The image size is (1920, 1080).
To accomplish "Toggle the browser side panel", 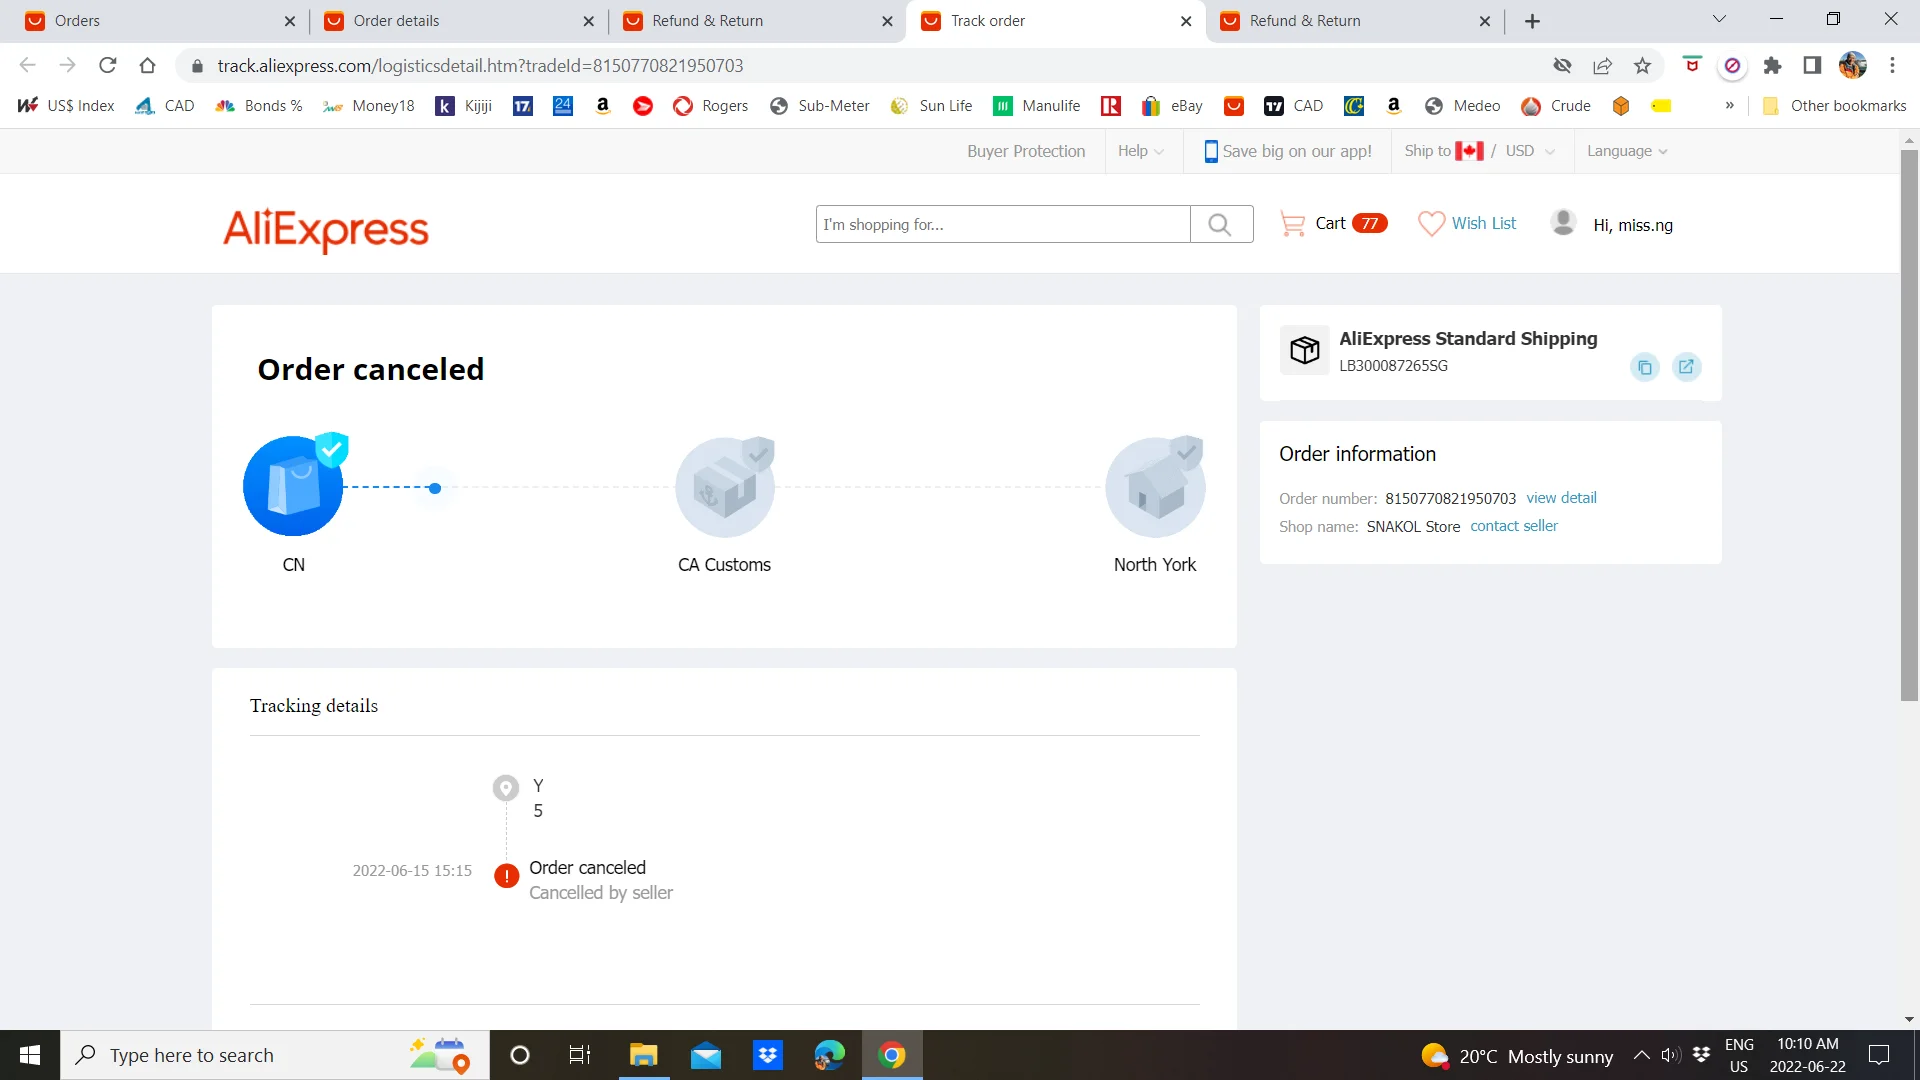I will [1811, 66].
